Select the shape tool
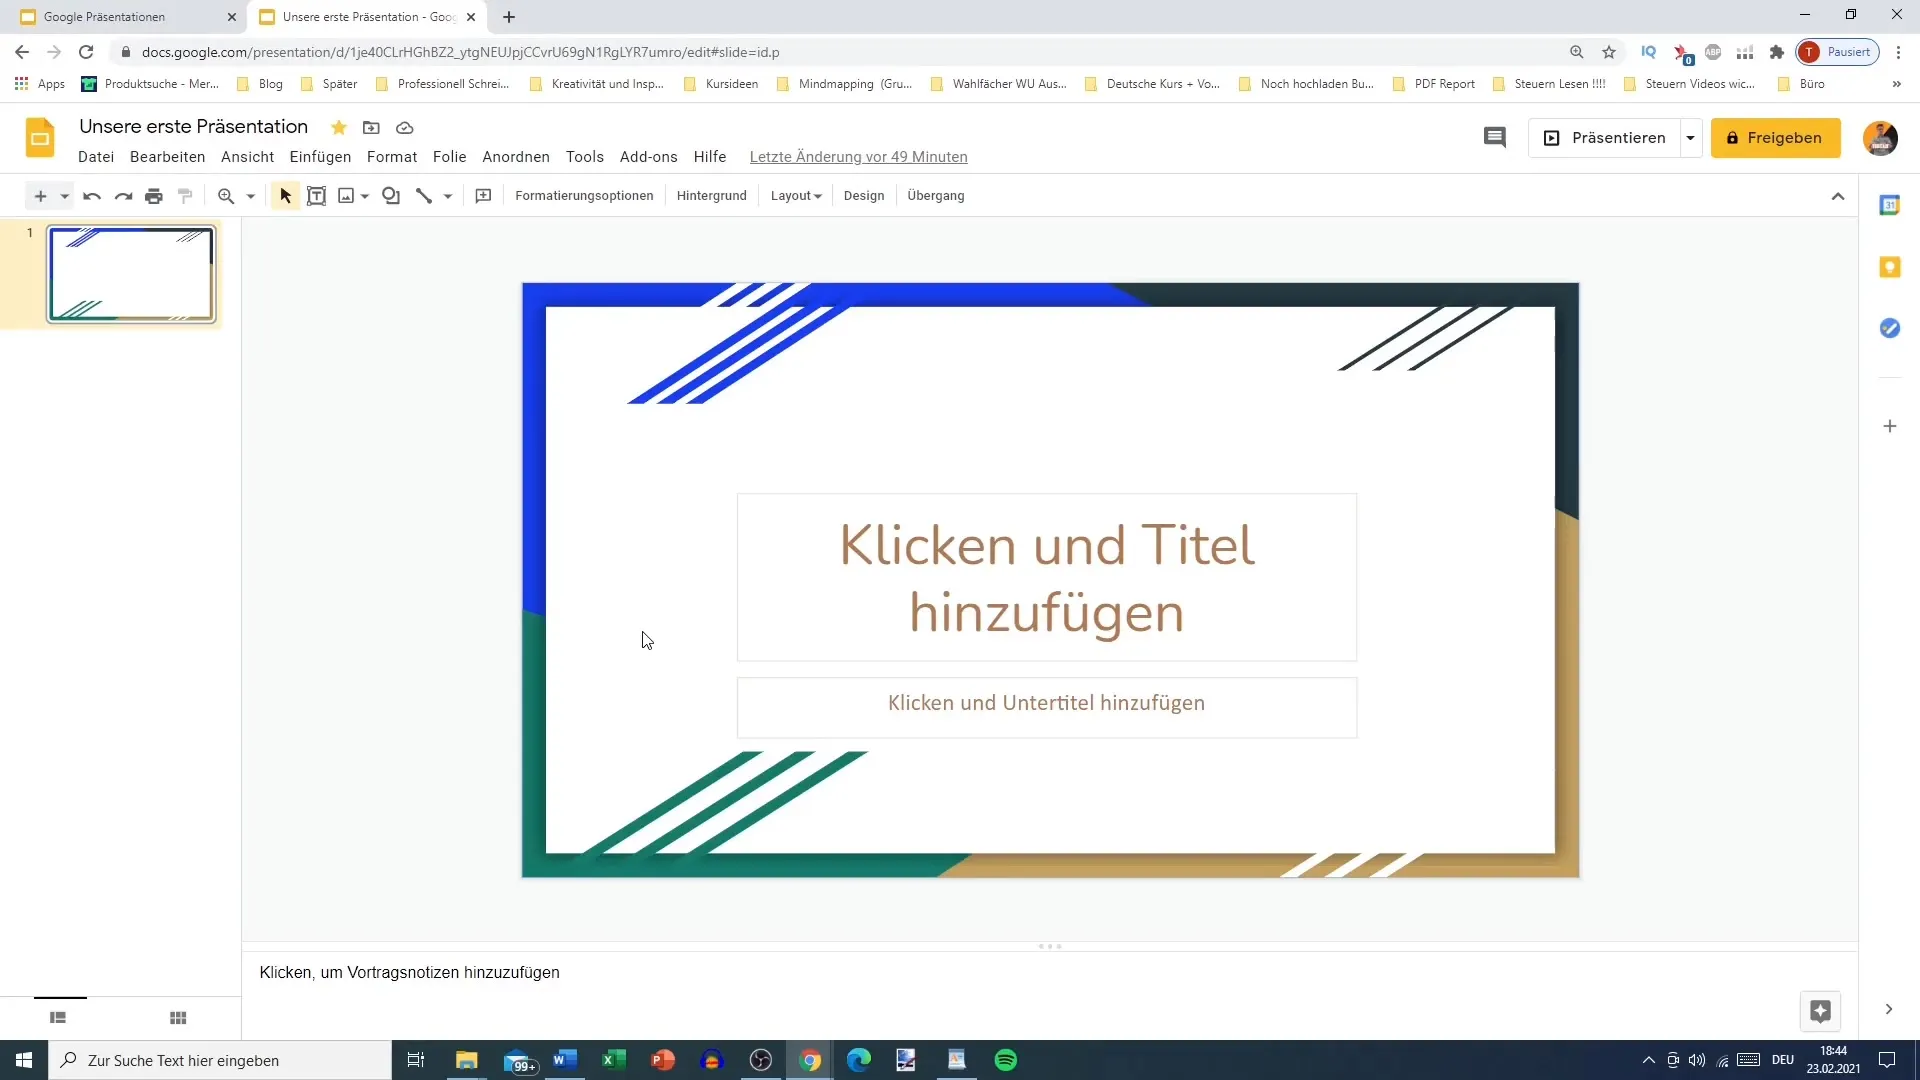 pyautogui.click(x=391, y=196)
